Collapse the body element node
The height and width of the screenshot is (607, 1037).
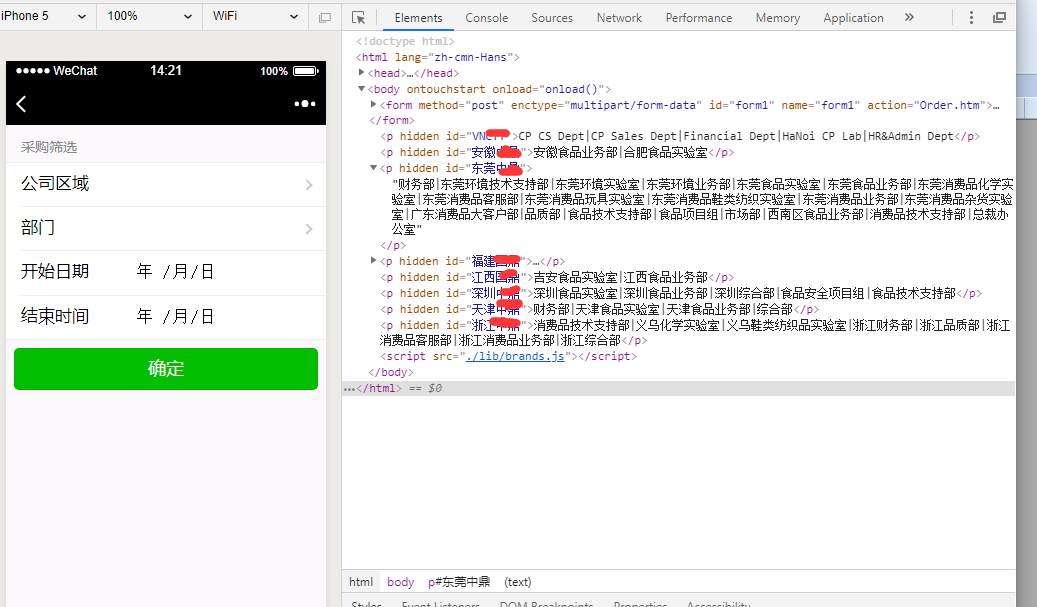pos(362,89)
